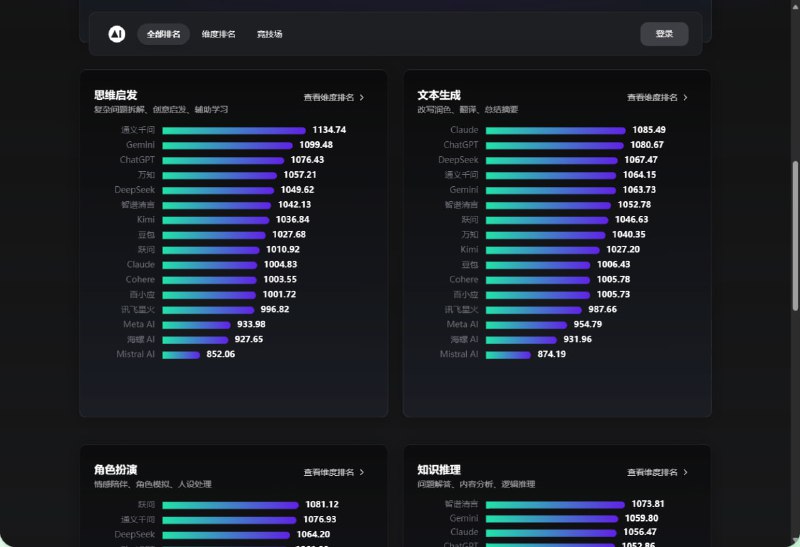Switch to the 维度排名 tab
Viewport: 800px width, 547px height.
(x=218, y=34)
